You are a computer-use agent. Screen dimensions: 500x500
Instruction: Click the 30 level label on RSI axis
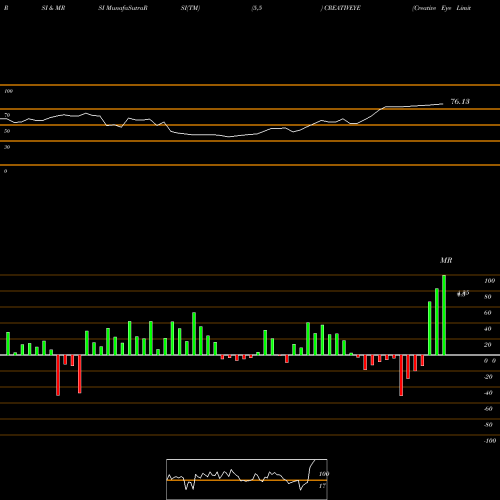coord(7,147)
